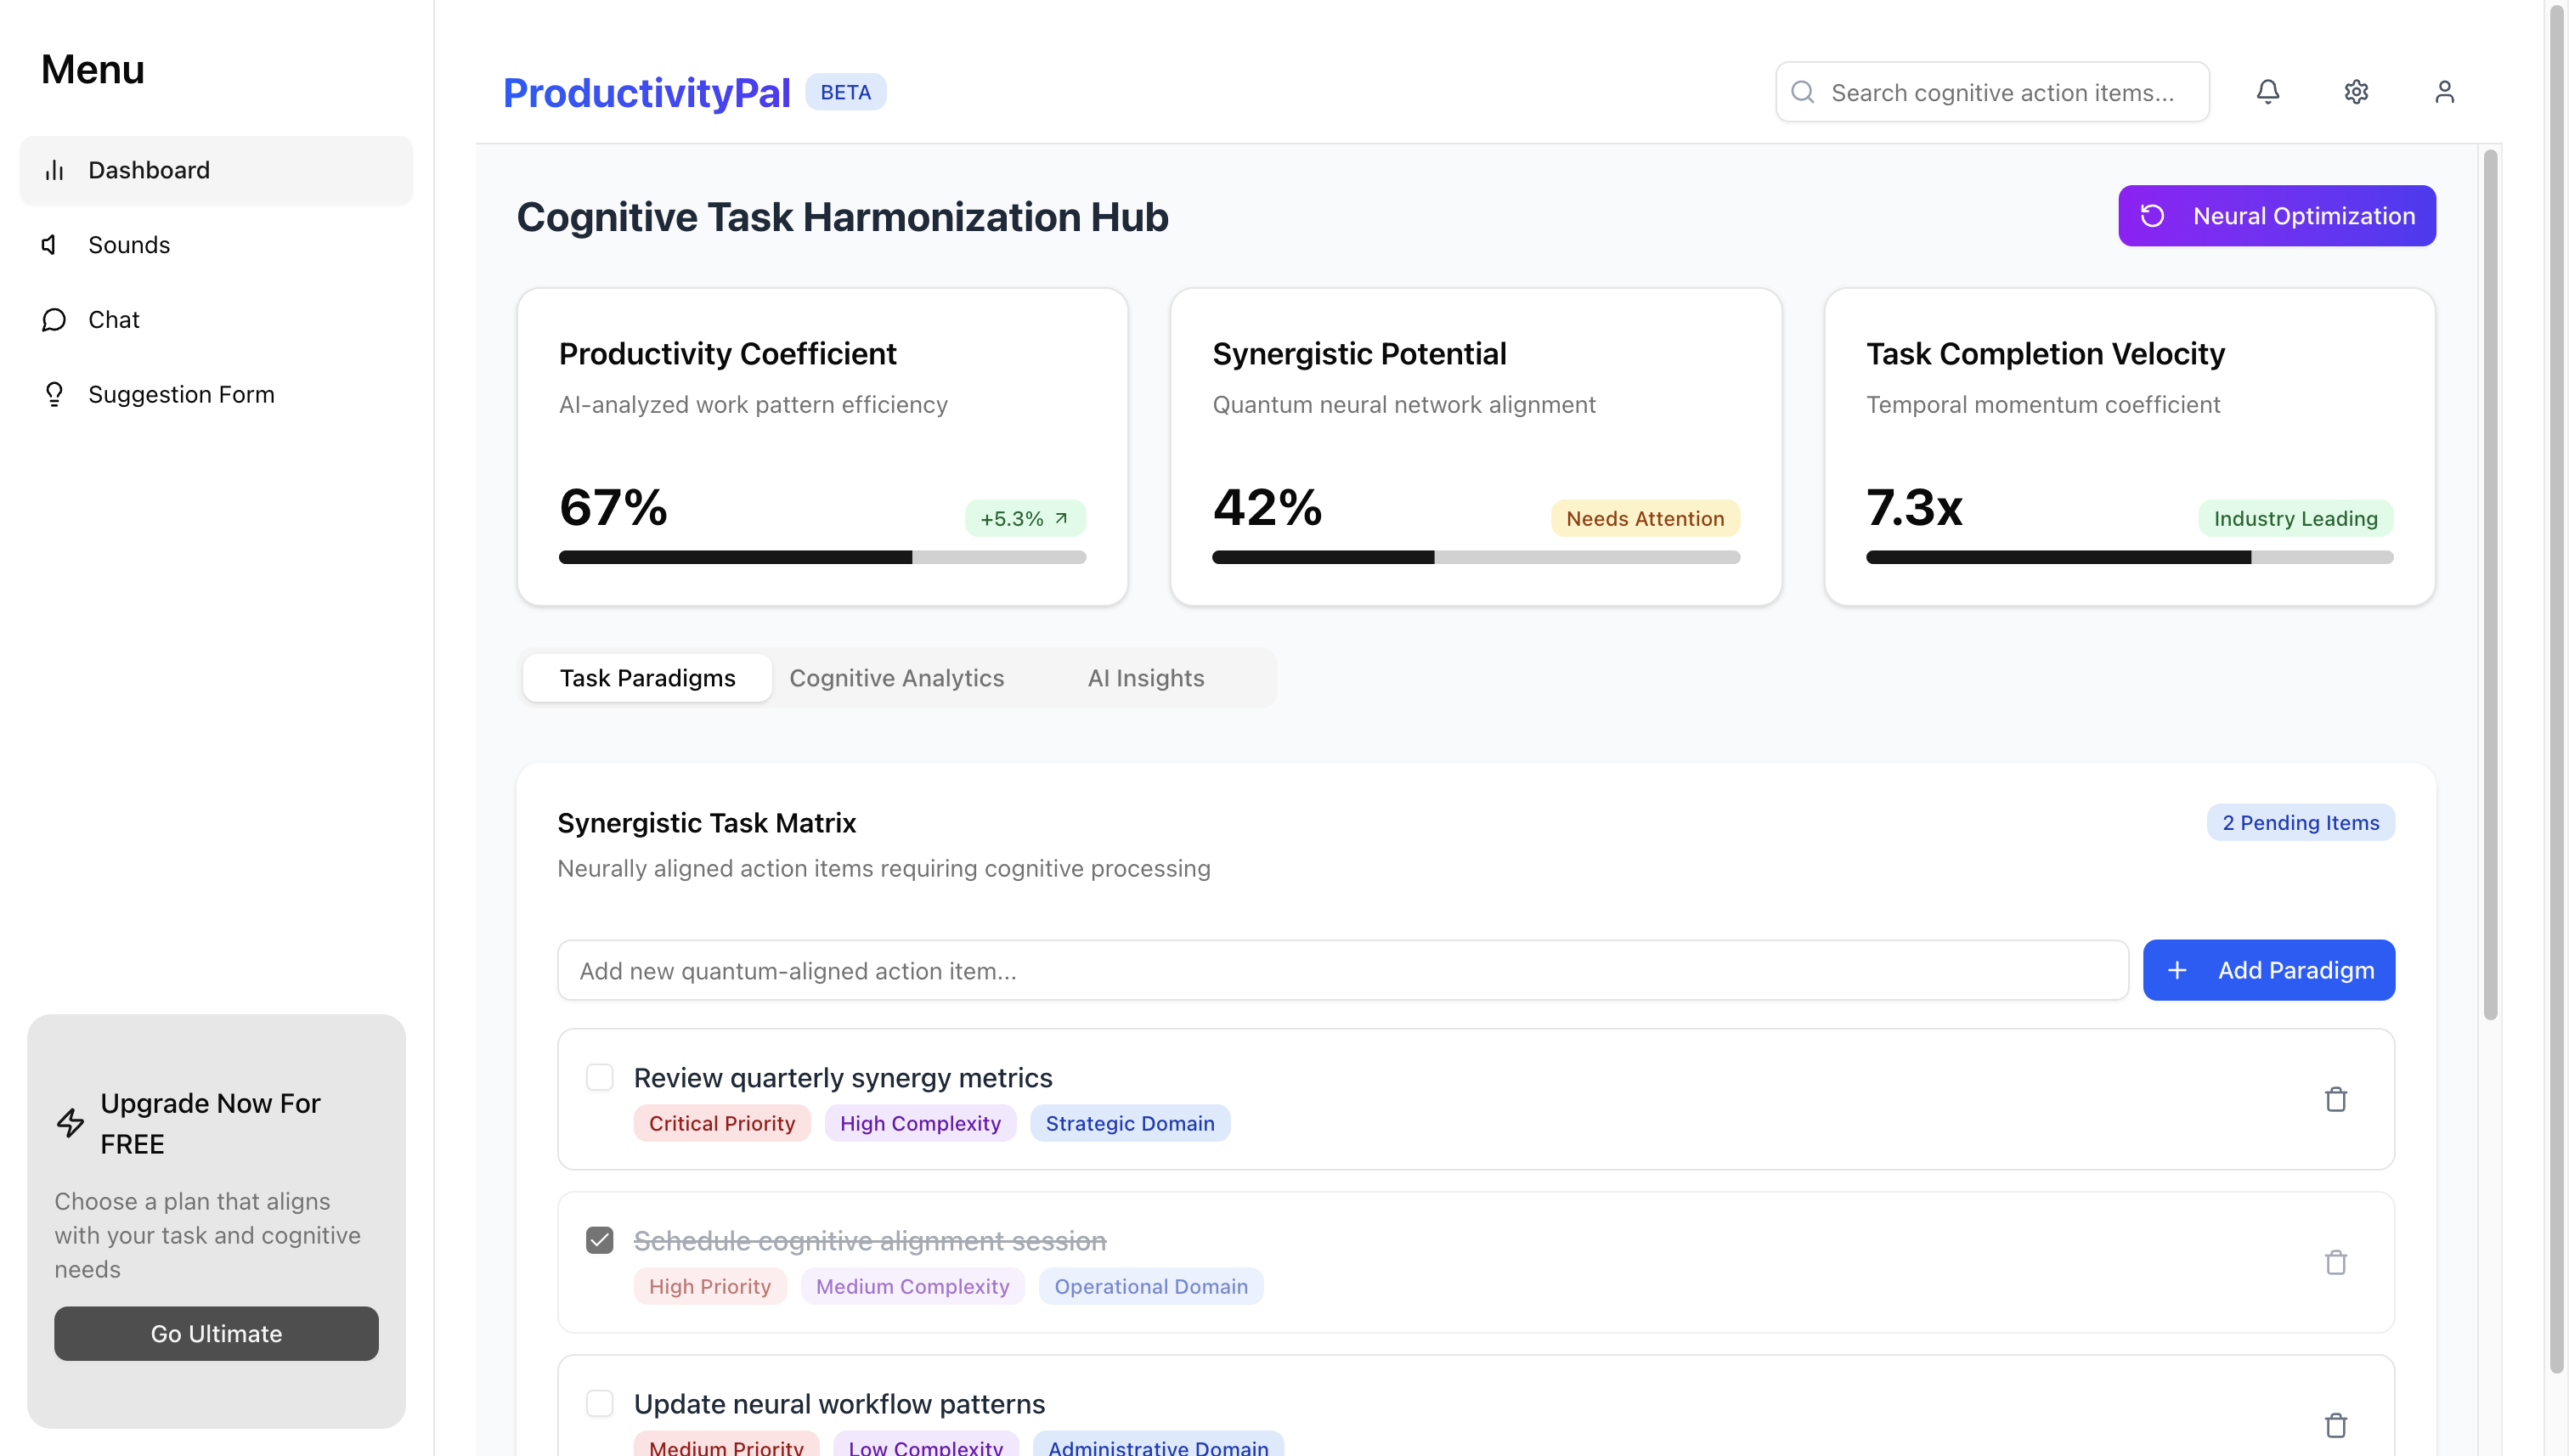Viewport: 2569px width, 1456px height.
Task: Switch to the AI Insights tab
Action: coord(1145,678)
